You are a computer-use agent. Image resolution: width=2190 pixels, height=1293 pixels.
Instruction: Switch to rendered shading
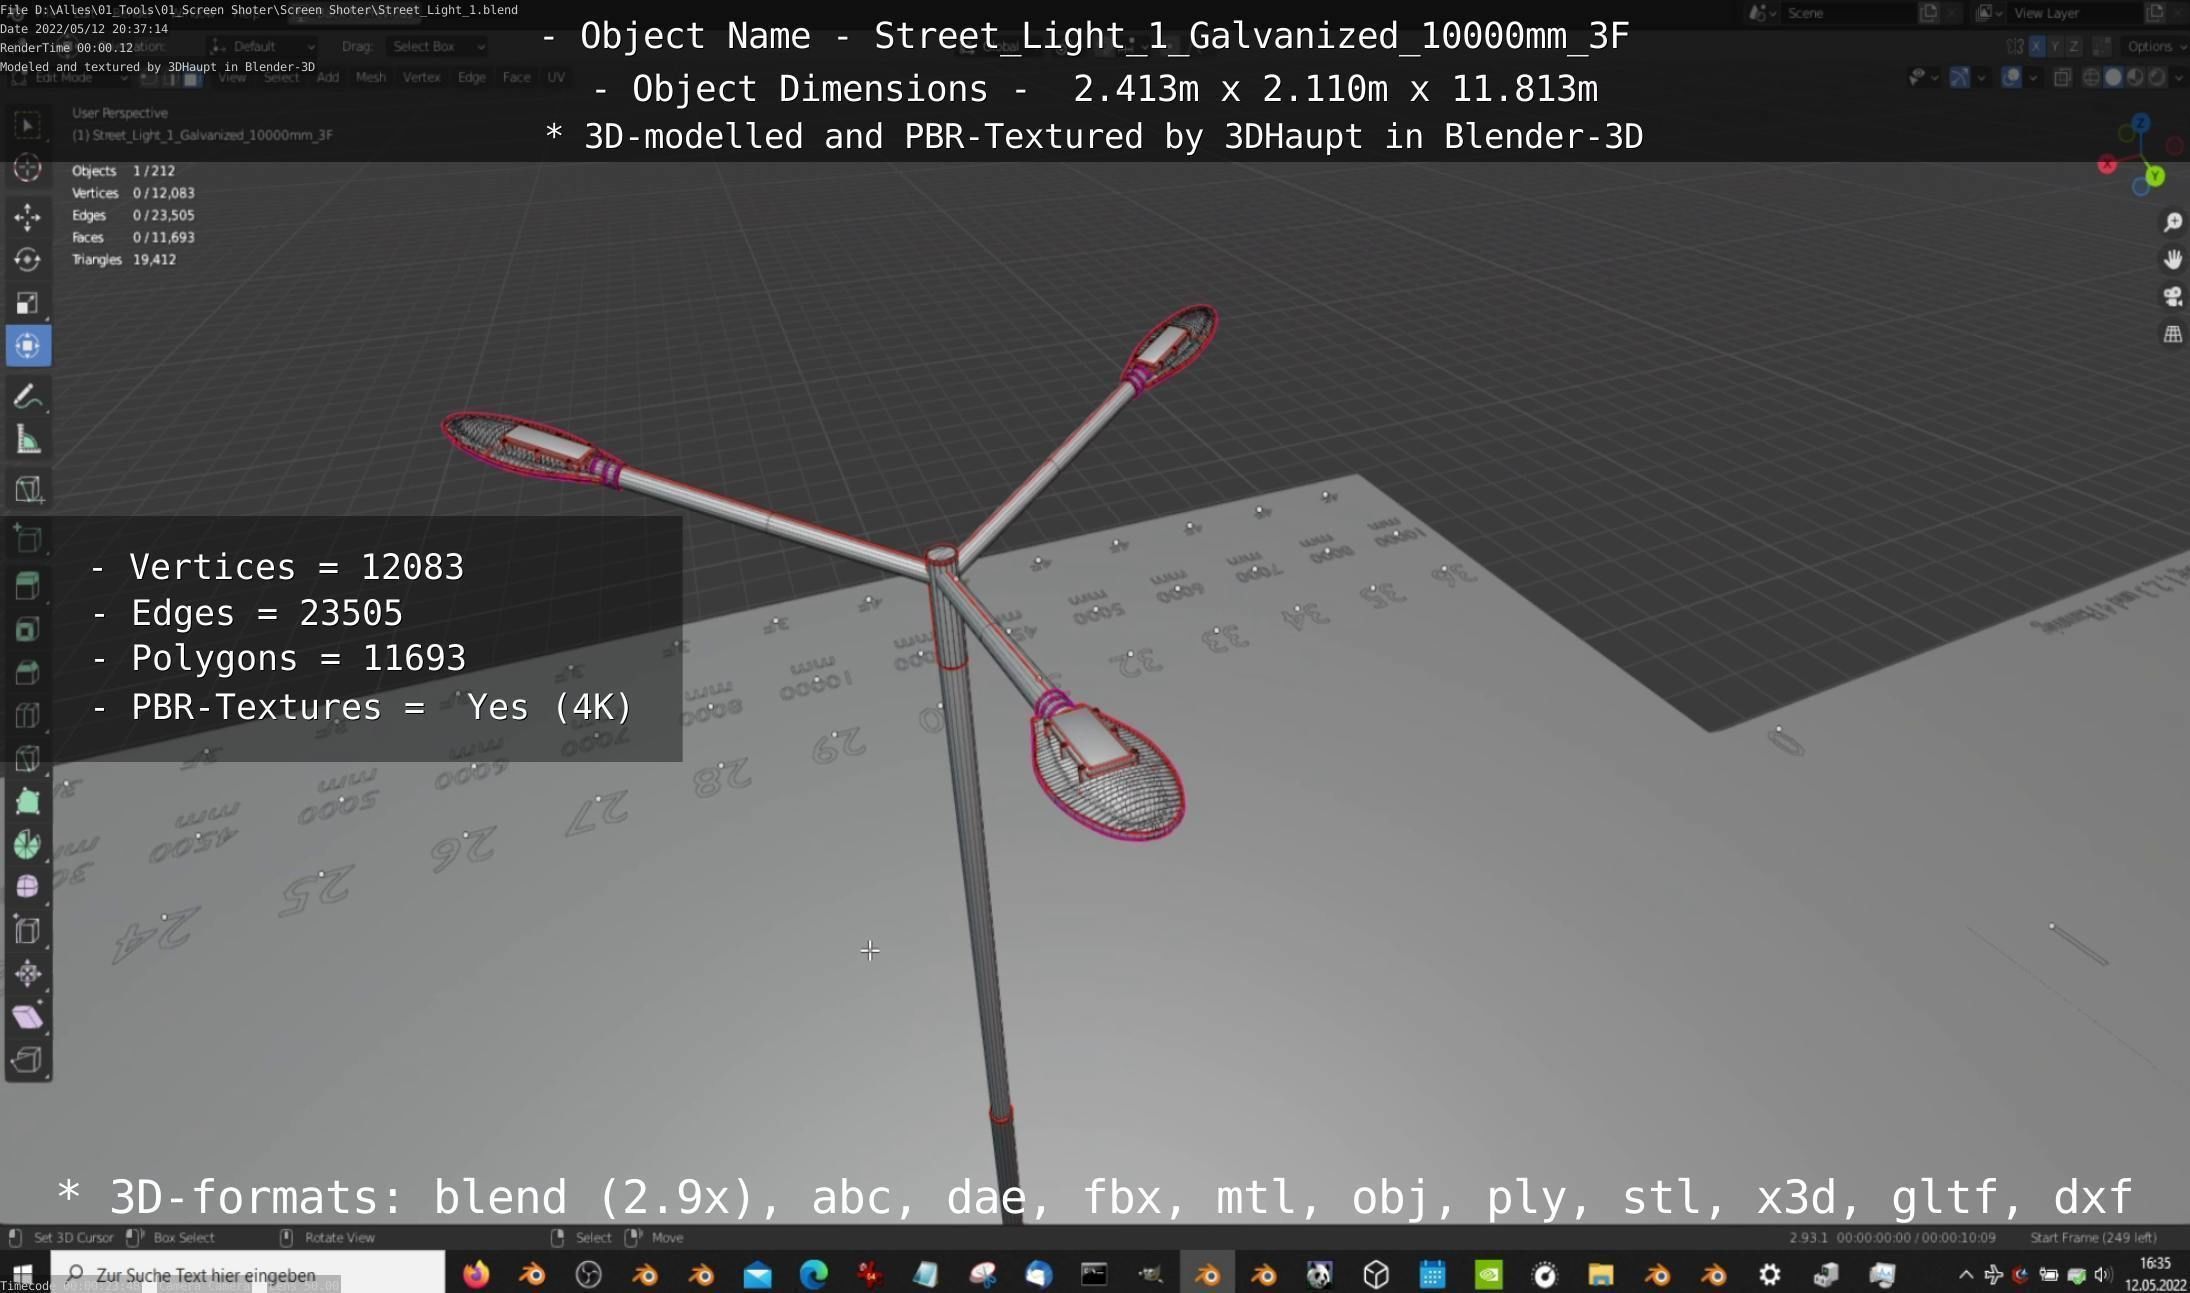pos(2157,78)
